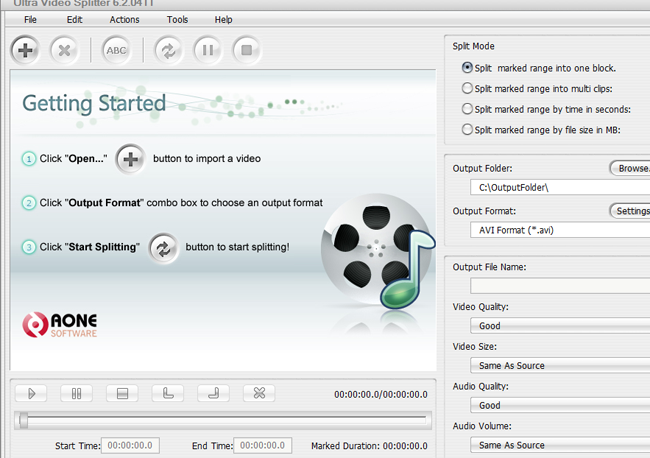This screenshot has width=650, height=458.
Task: Click the Remove (X) toolbar button
Action: coord(64,50)
